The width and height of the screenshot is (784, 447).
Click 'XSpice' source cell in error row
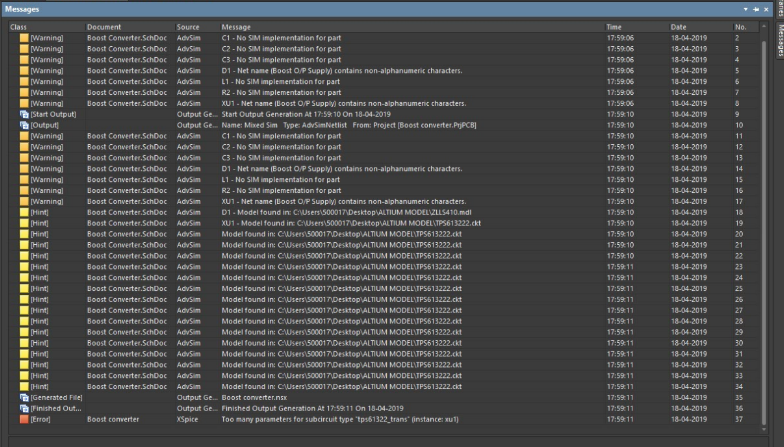(188, 419)
